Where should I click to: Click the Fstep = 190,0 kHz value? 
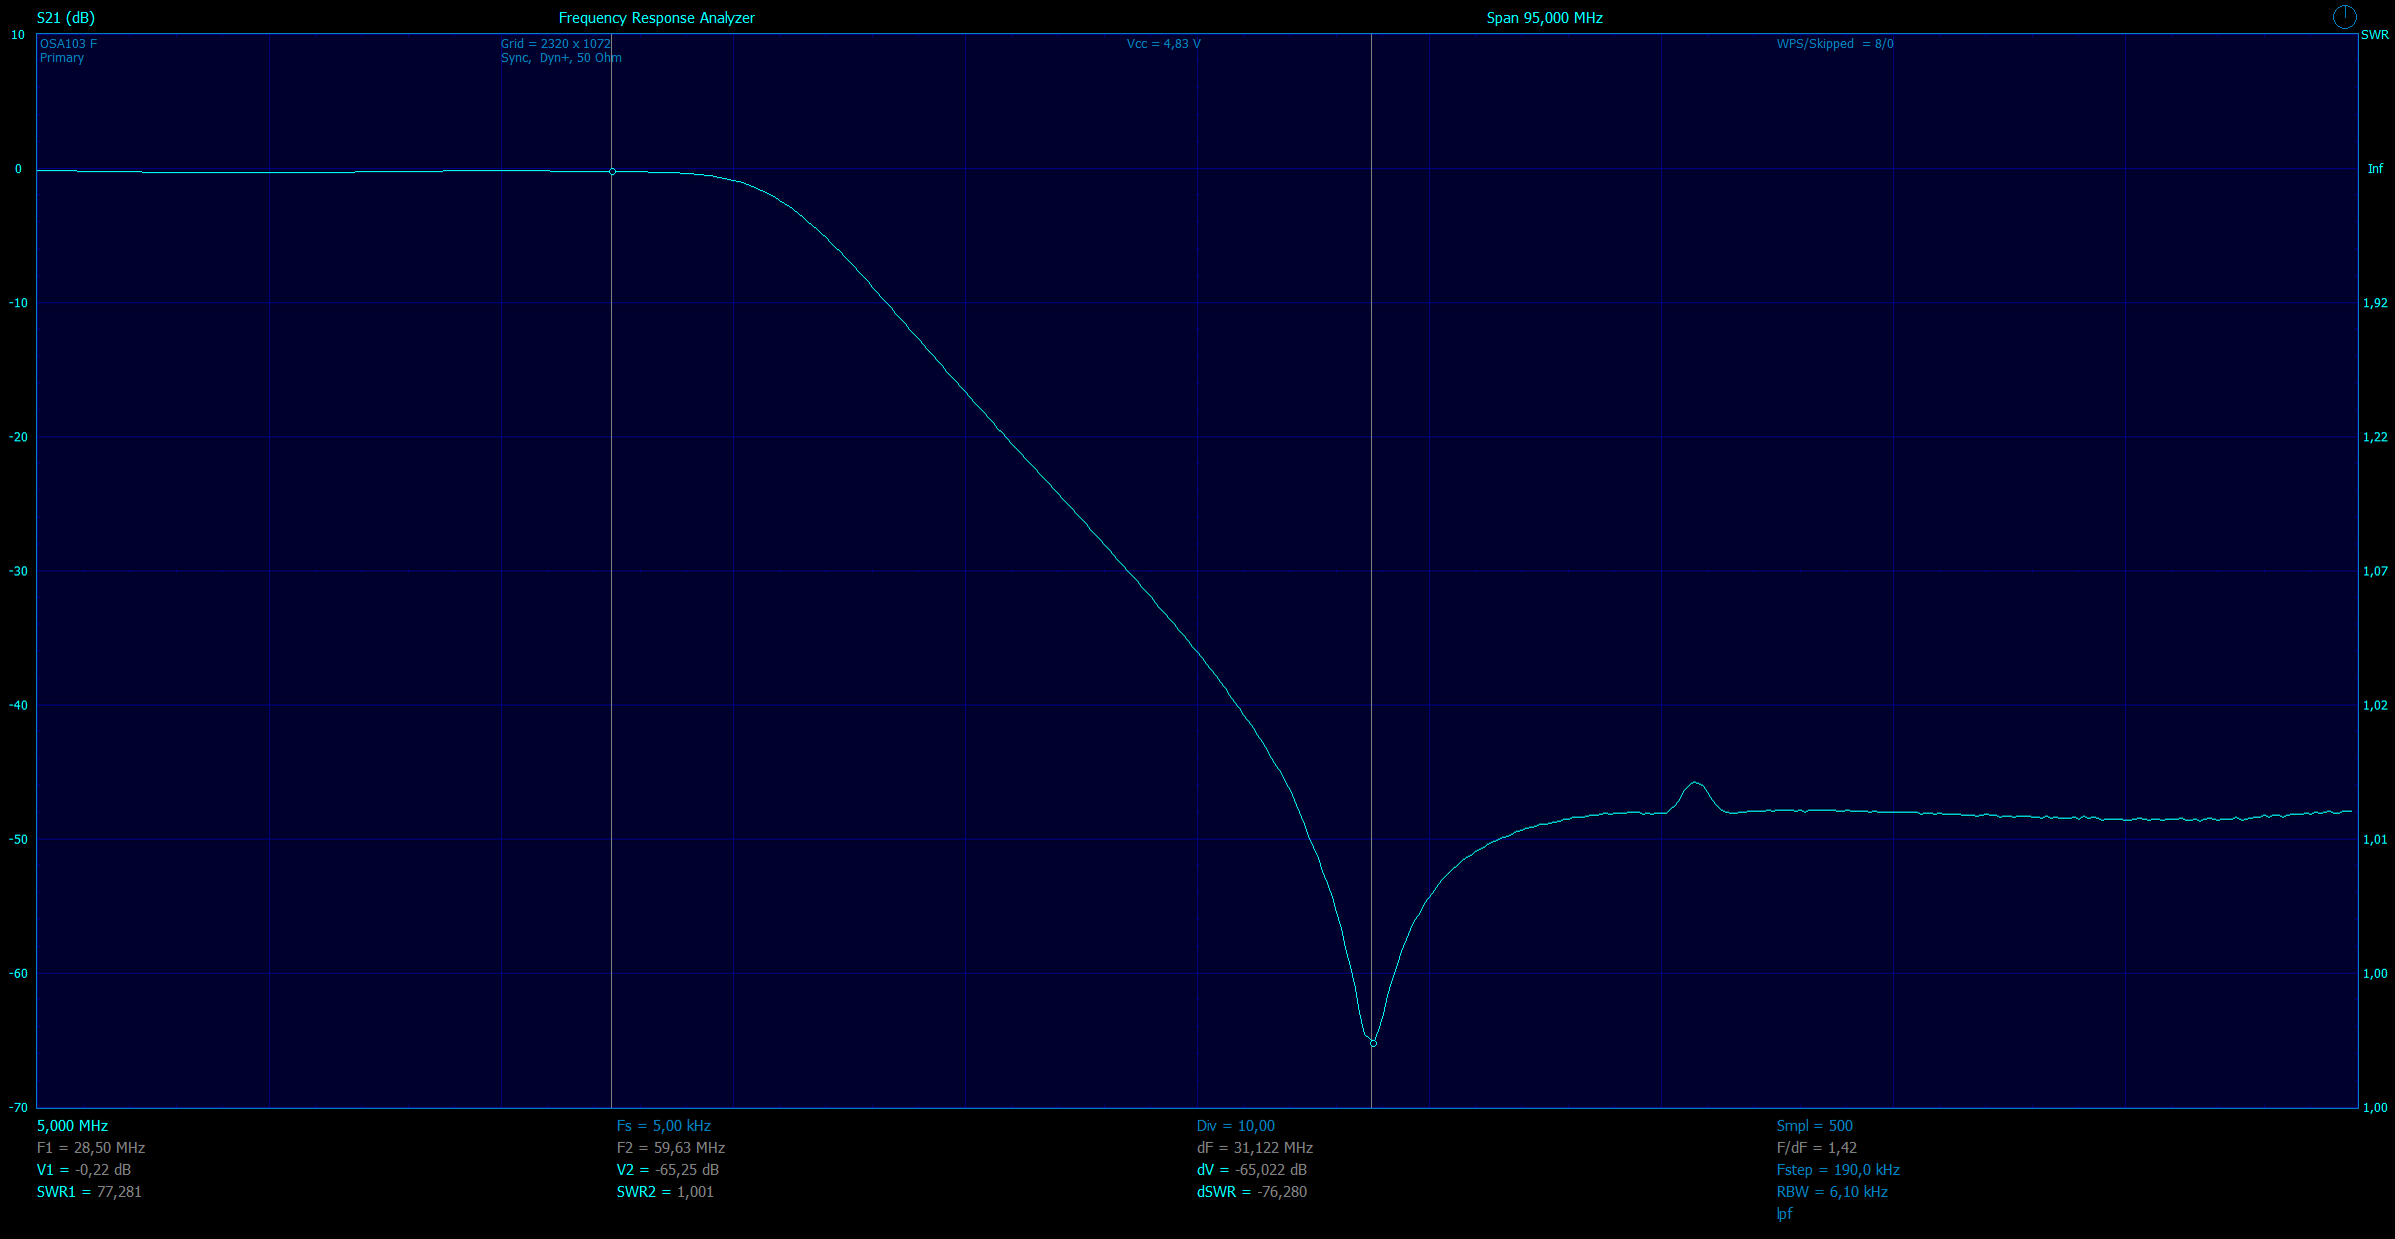[x=1837, y=1170]
